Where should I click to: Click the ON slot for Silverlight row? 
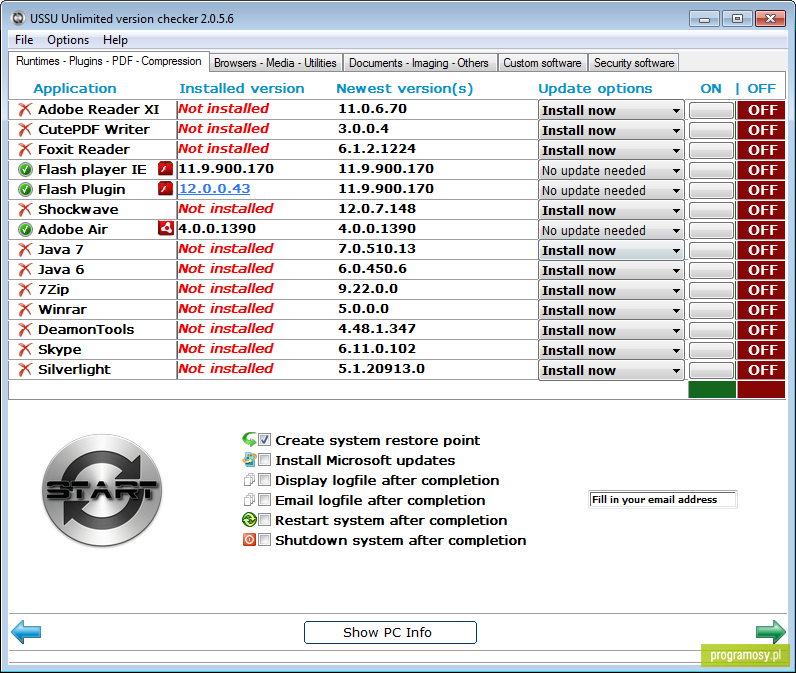click(x=711, y=370)
